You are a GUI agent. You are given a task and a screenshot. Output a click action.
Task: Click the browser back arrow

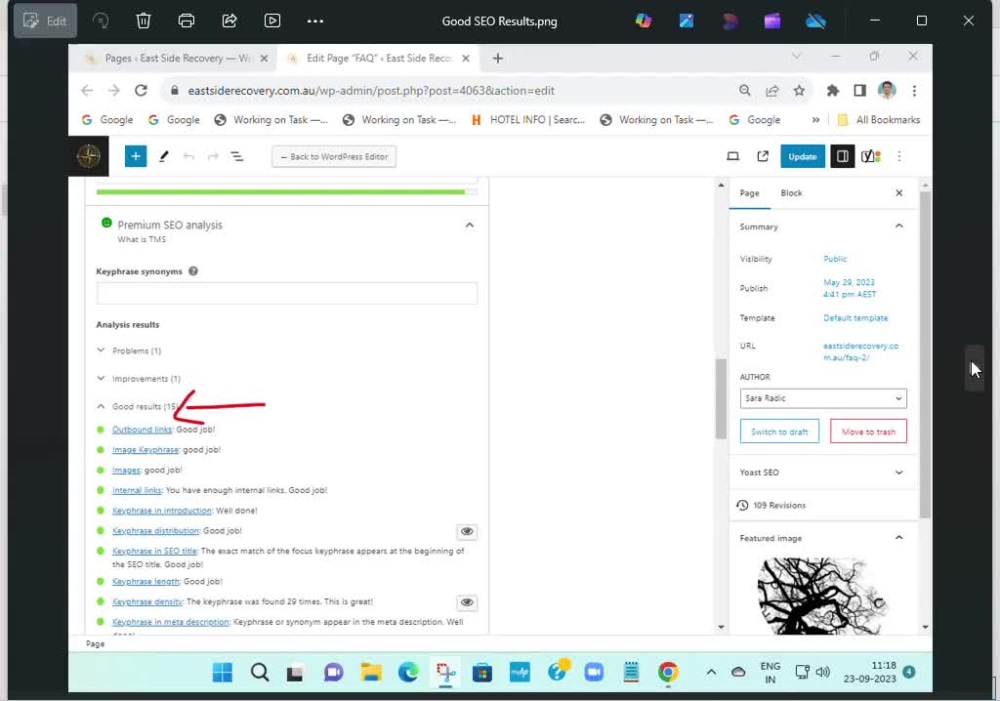(87, 91)
